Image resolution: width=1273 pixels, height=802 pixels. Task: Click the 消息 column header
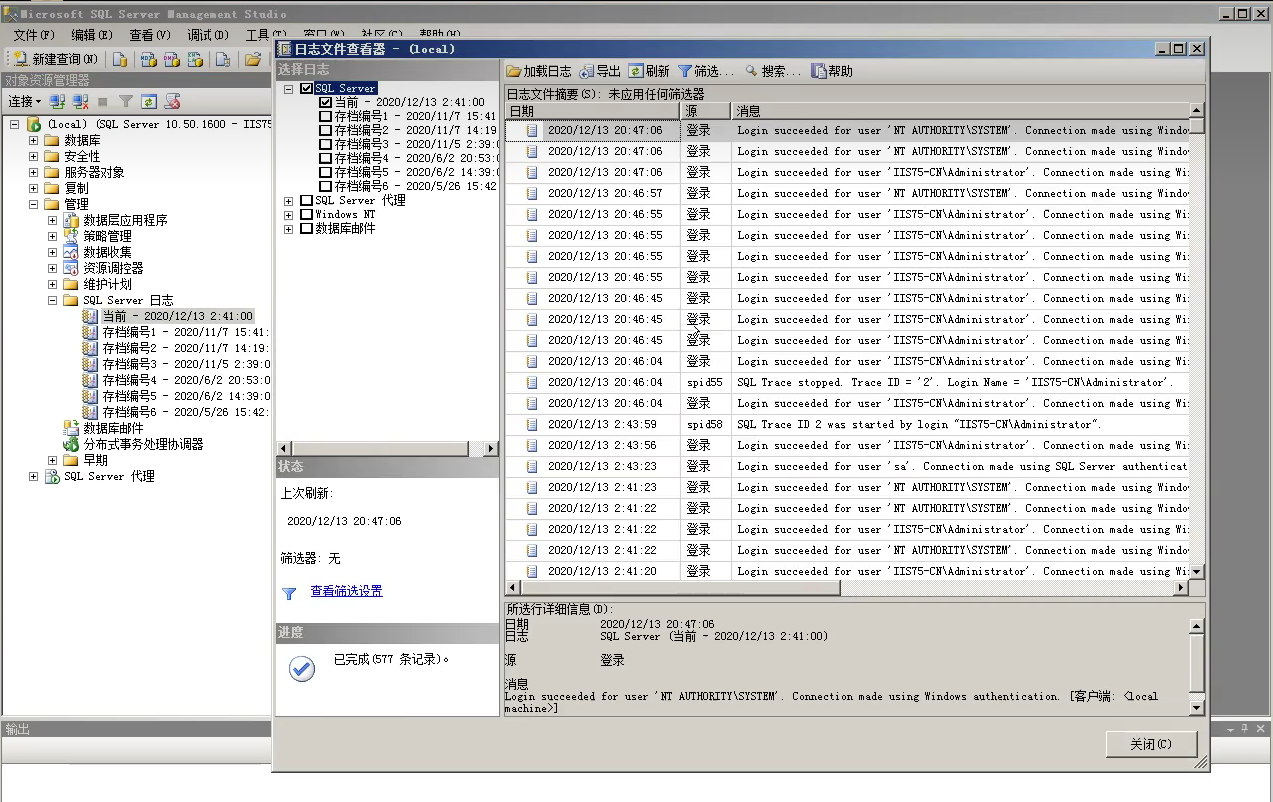click(960, 111)
